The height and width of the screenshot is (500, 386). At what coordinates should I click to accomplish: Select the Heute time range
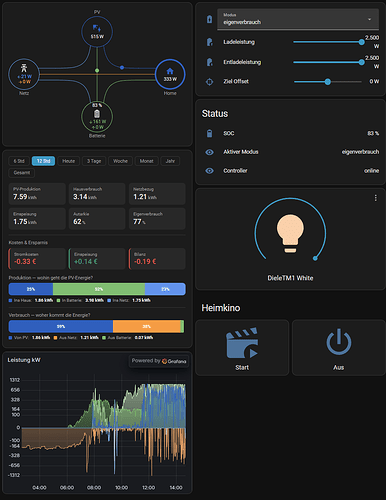pos(69,161)
